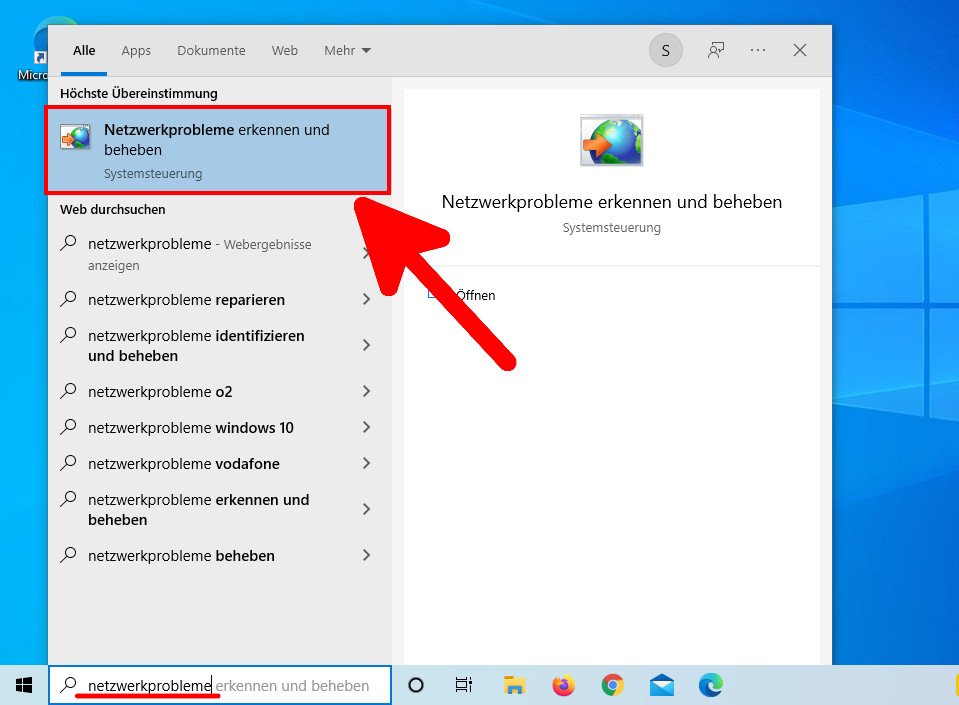
Task: Open Cortana circle icon in taskbar
Action: (416, 685)
